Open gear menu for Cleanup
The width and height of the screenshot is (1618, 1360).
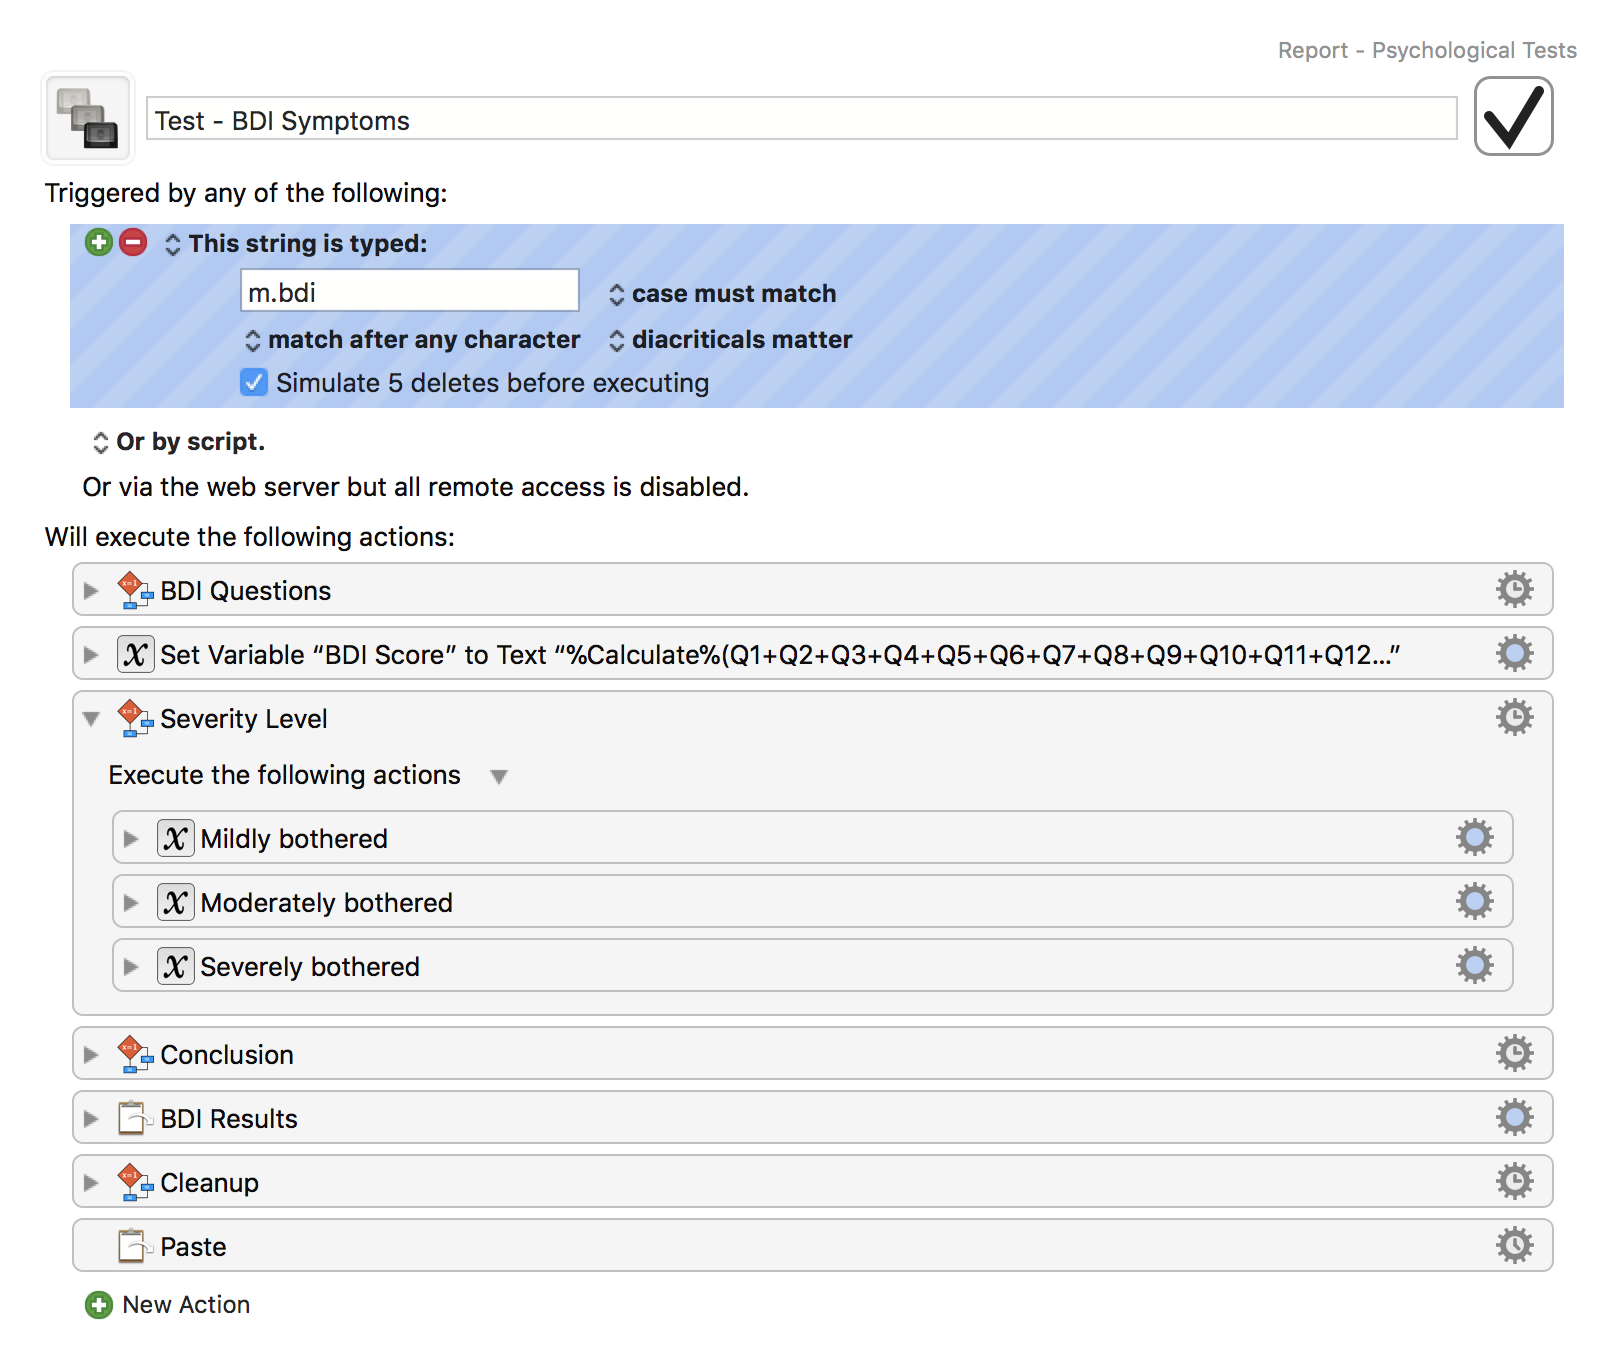(1514, 1181)
